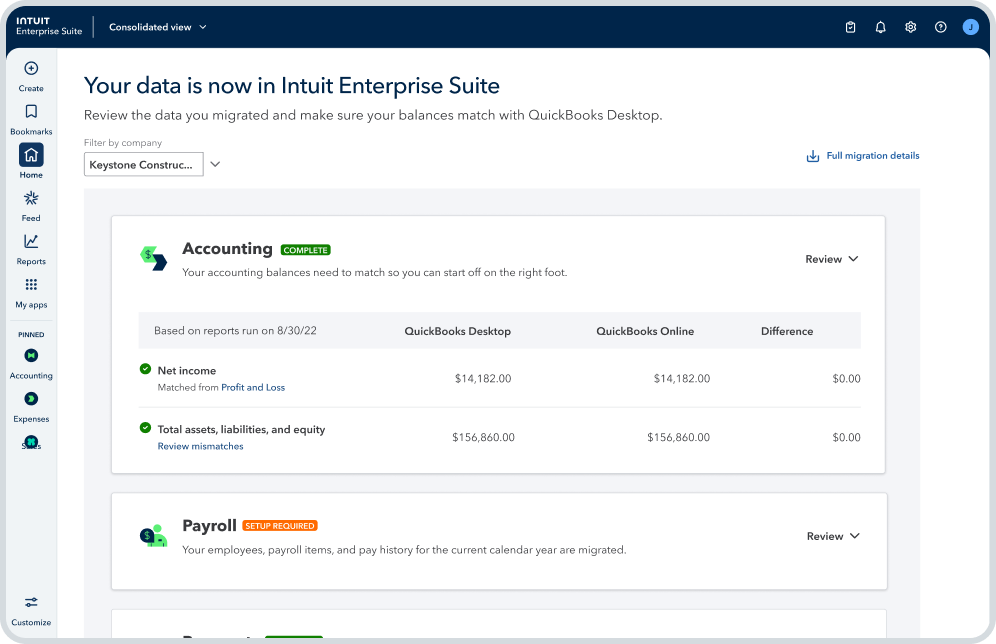The image size is (996, 644).
Task: Download Full migration details
Action: pos(862,156)
